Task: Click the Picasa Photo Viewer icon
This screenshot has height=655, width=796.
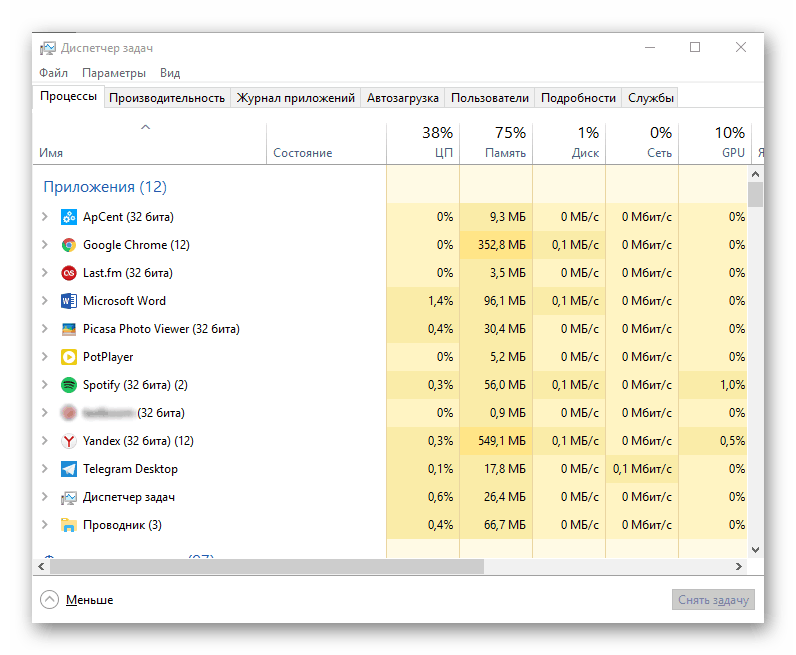Action: (x=69, y=329)
